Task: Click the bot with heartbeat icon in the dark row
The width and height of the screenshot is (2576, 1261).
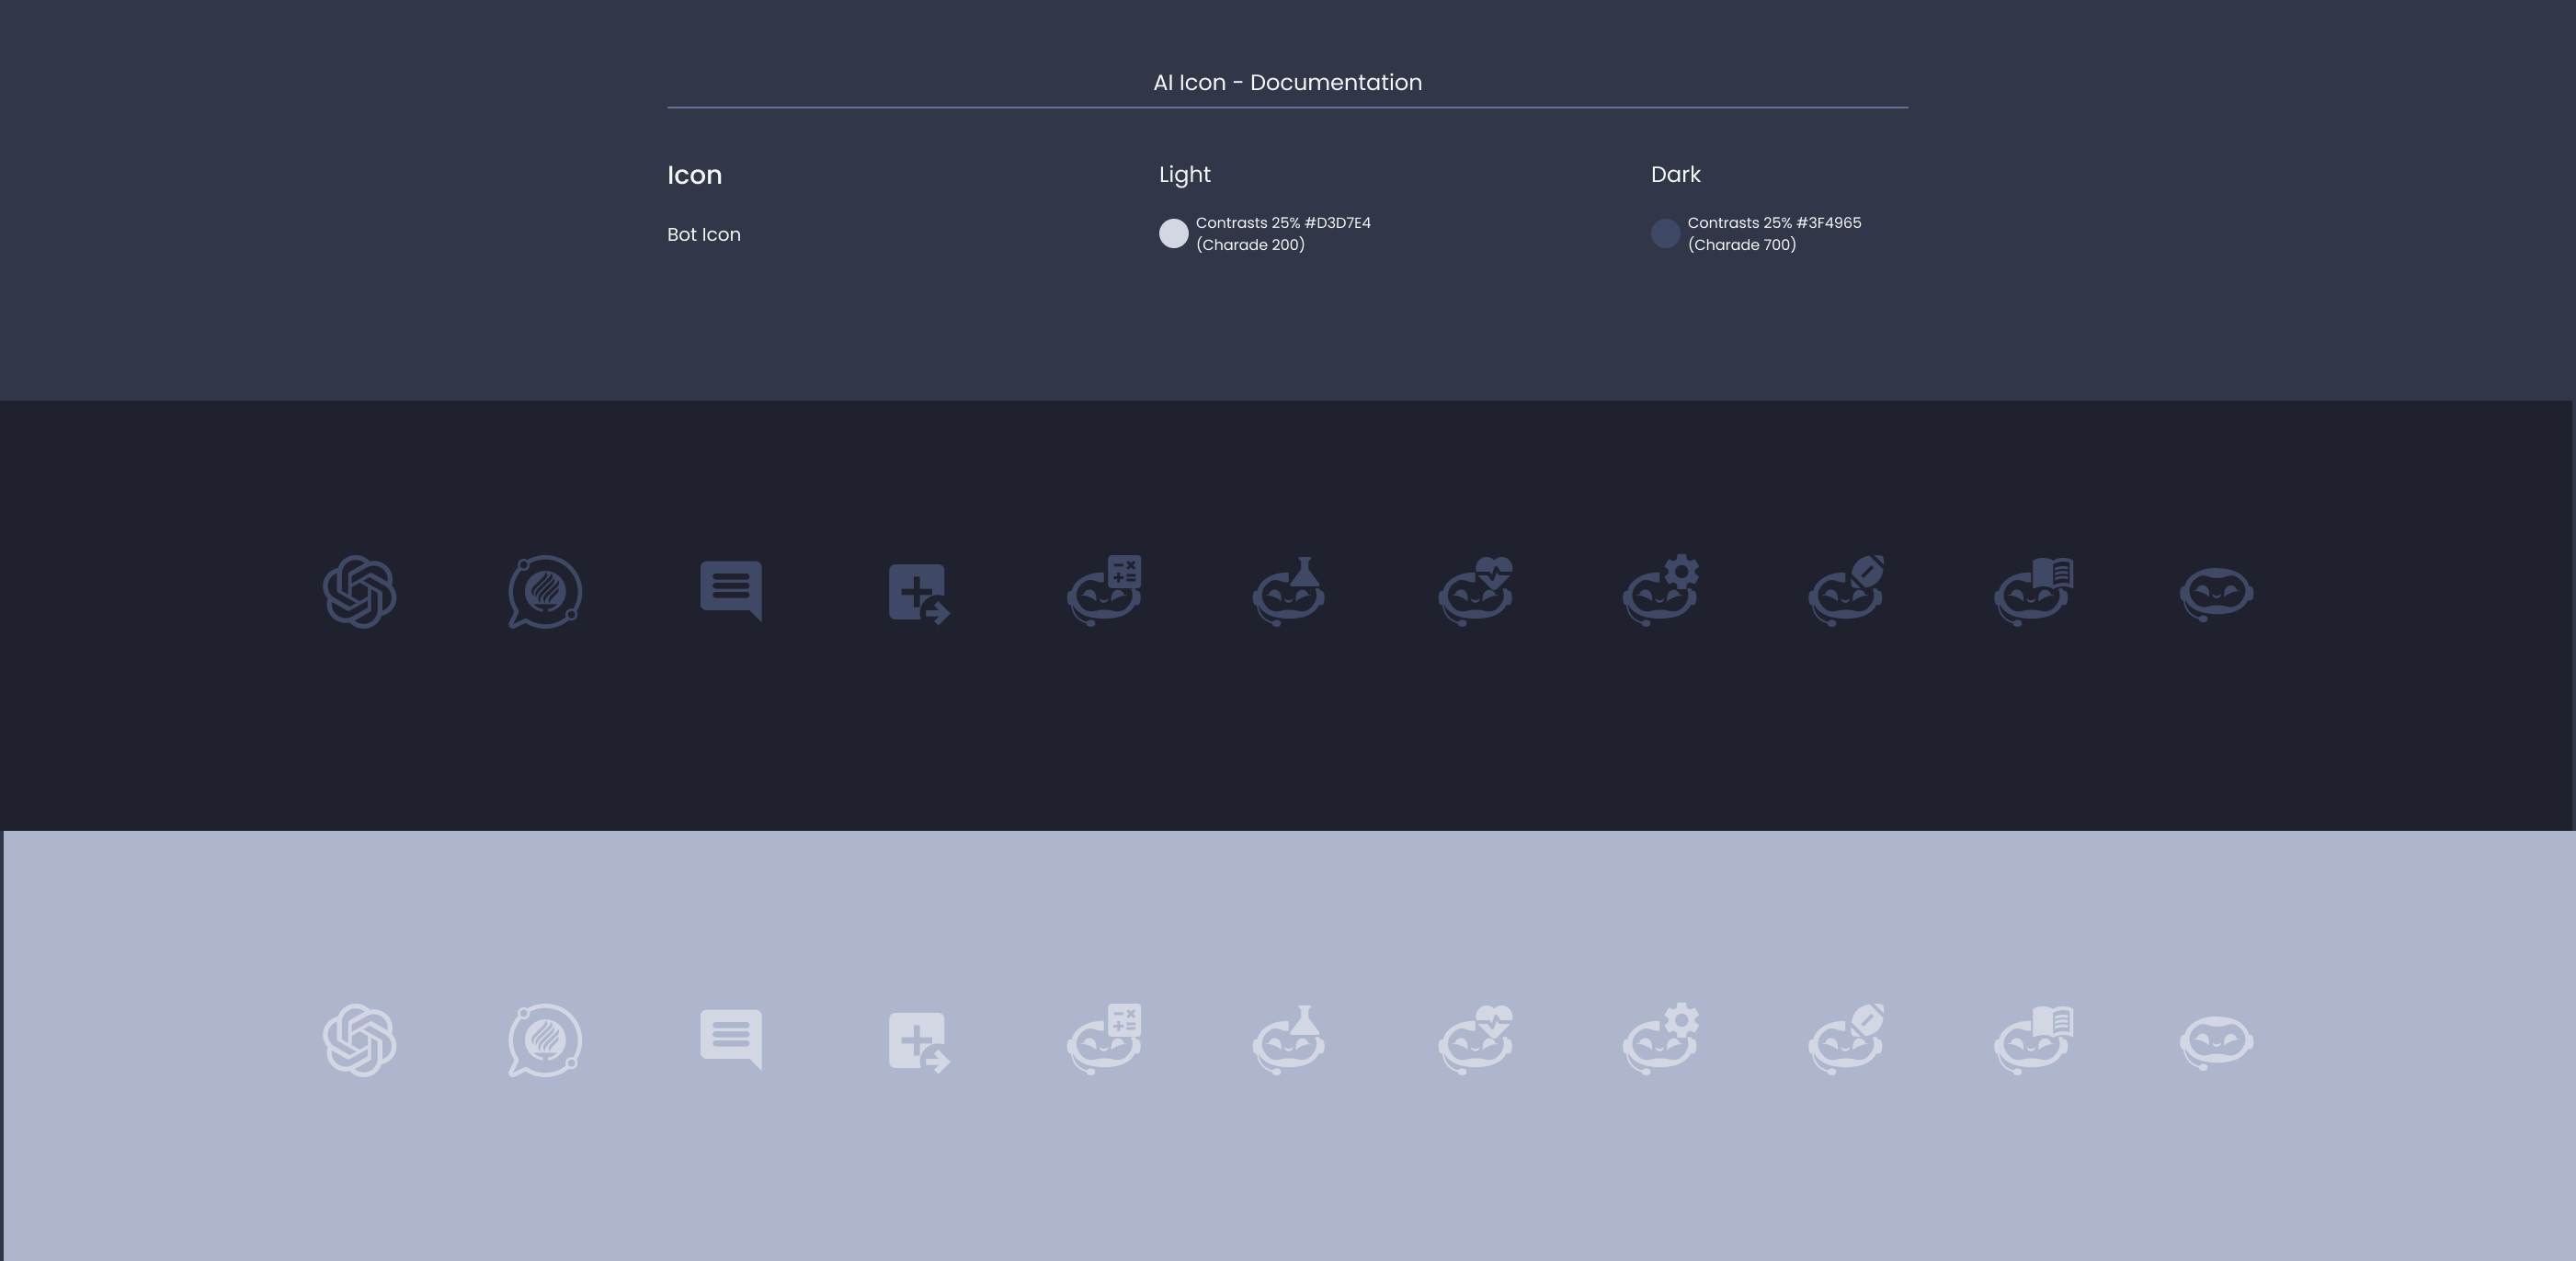Action: [x=1476, y=591]
